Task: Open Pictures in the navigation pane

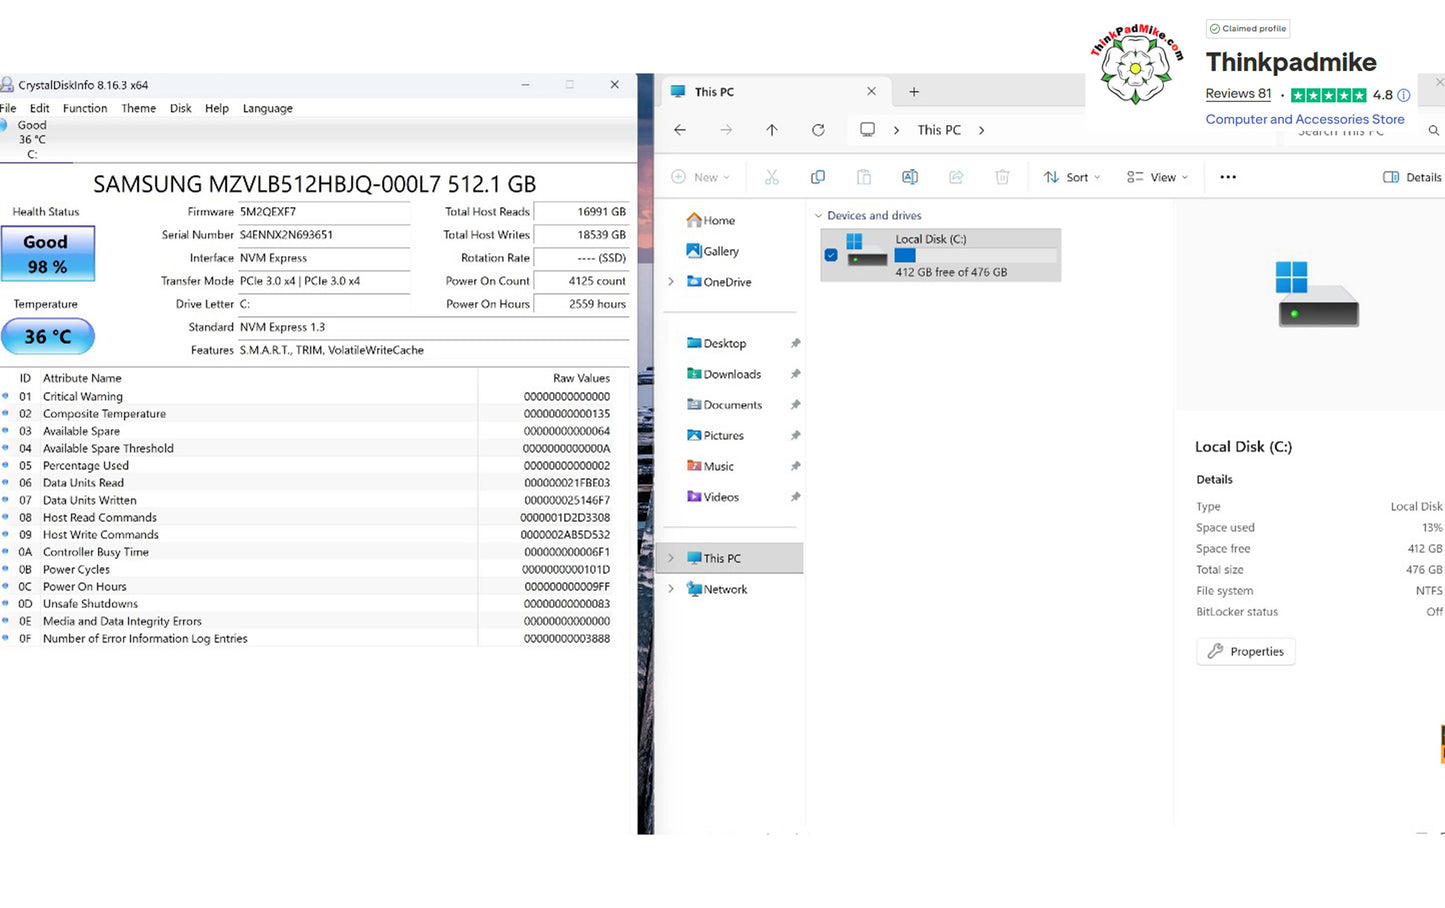Action: click(x=716, y=435)
